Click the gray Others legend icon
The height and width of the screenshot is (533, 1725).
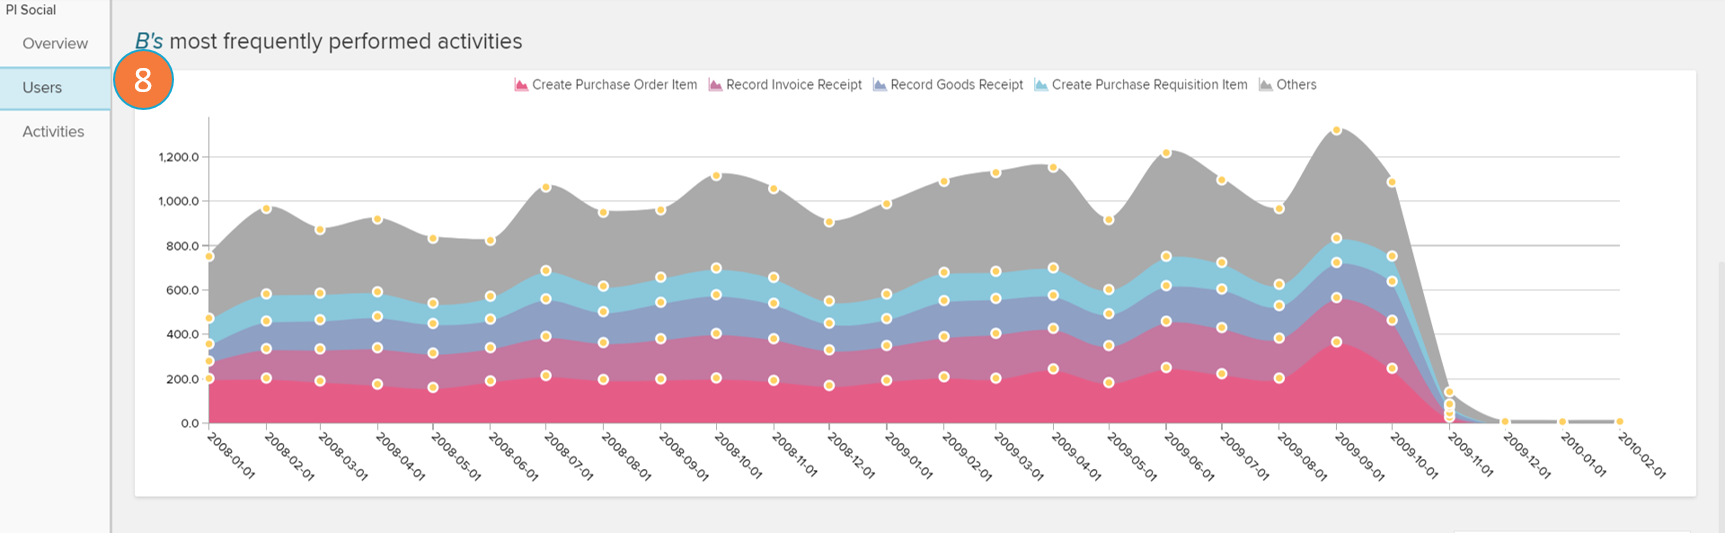[1266, 85]
